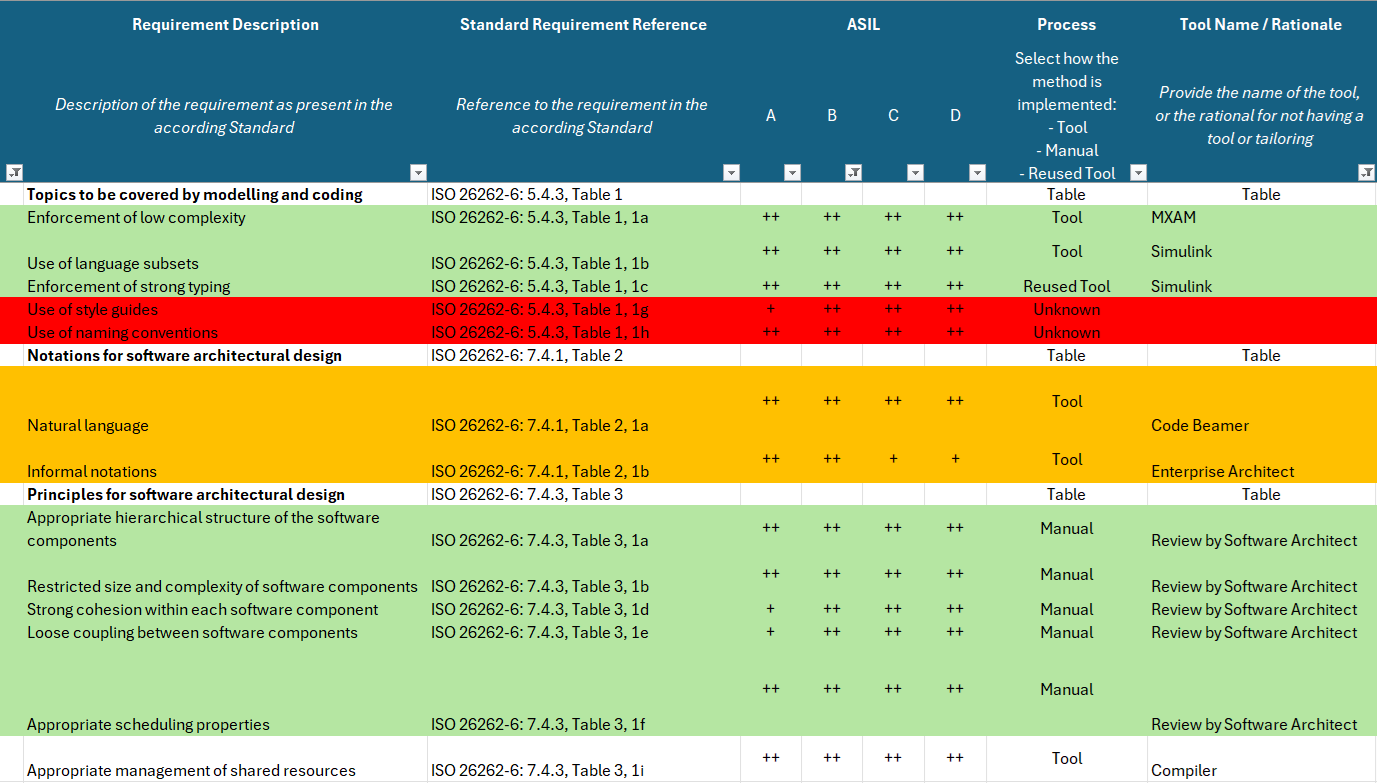Click the Unknown process cell for naming conventions
The width and height of the screenshot is (1377, 783).
[x=1066, y=333]
